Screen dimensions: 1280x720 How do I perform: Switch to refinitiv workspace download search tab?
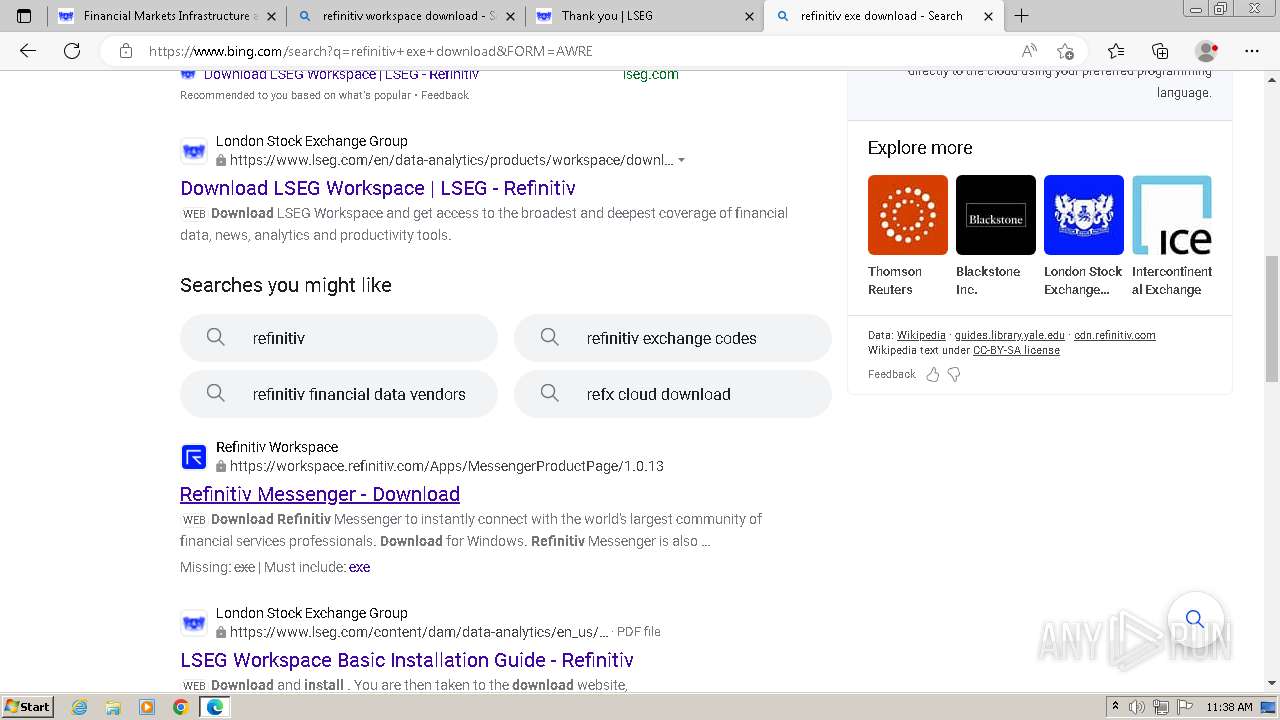point(405,16)
